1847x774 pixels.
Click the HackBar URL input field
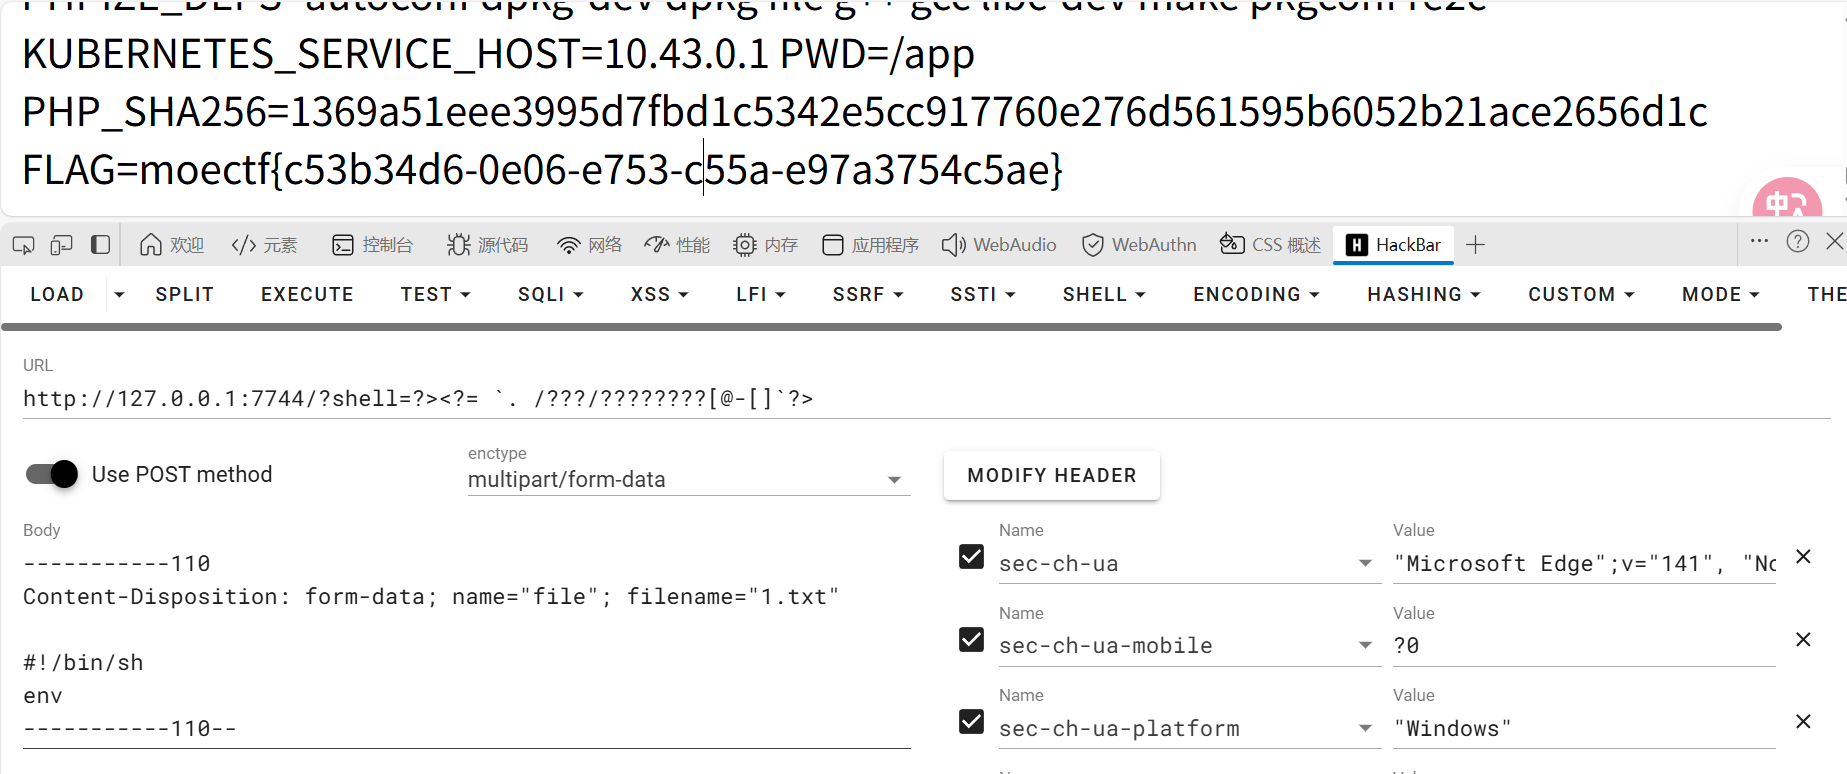pos(926,399)
